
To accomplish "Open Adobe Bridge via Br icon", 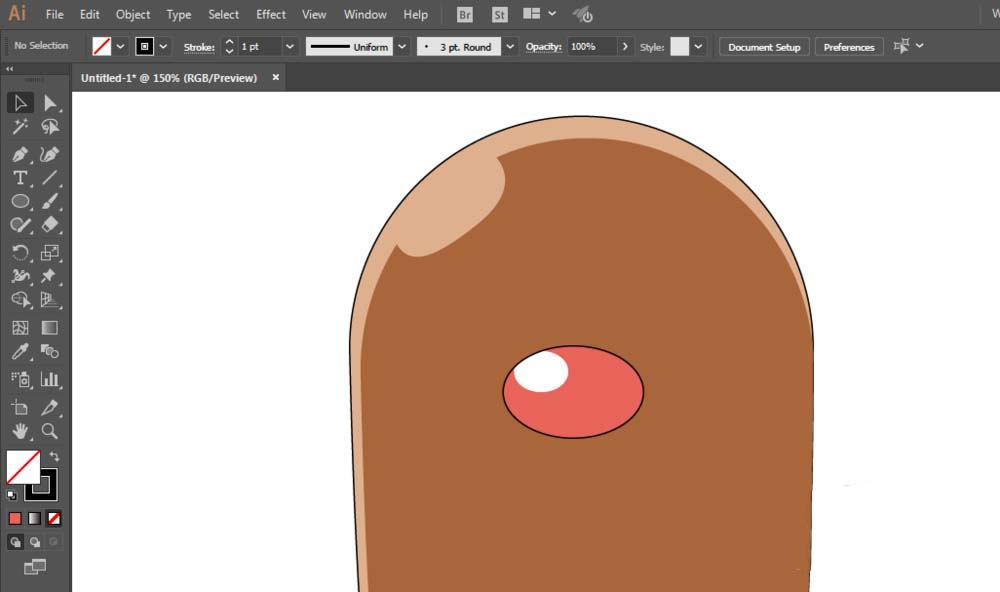I will 464,15.
